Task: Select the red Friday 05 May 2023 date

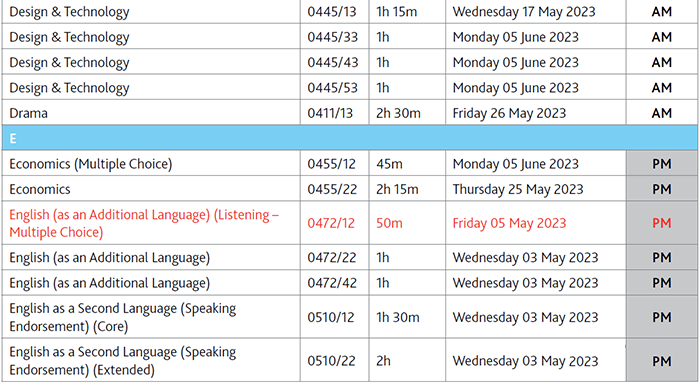Action: click(509, 223)
